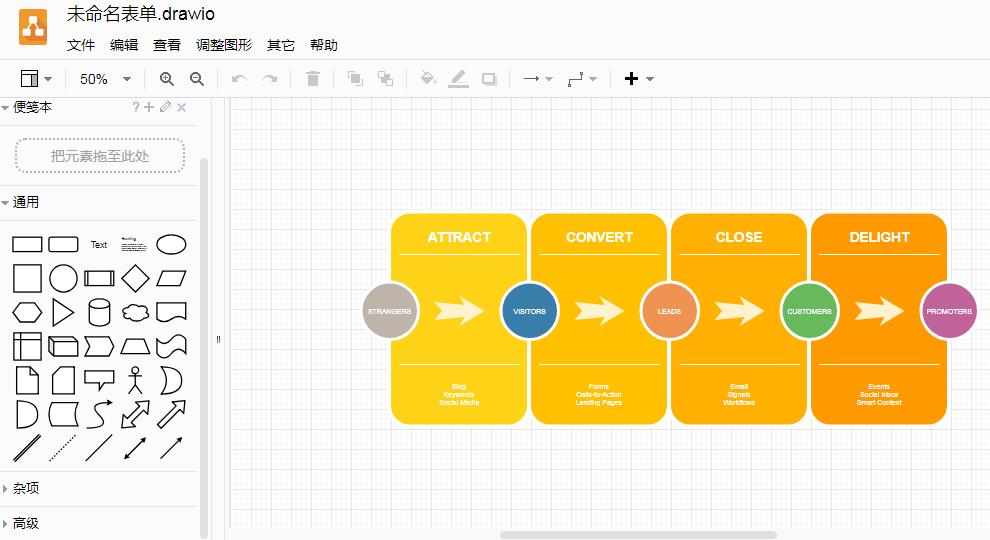Image resolution: width=990 pixels, height=540 pixels.
Task: Open the connection arrow style dropdown
Action: (538, 79)
